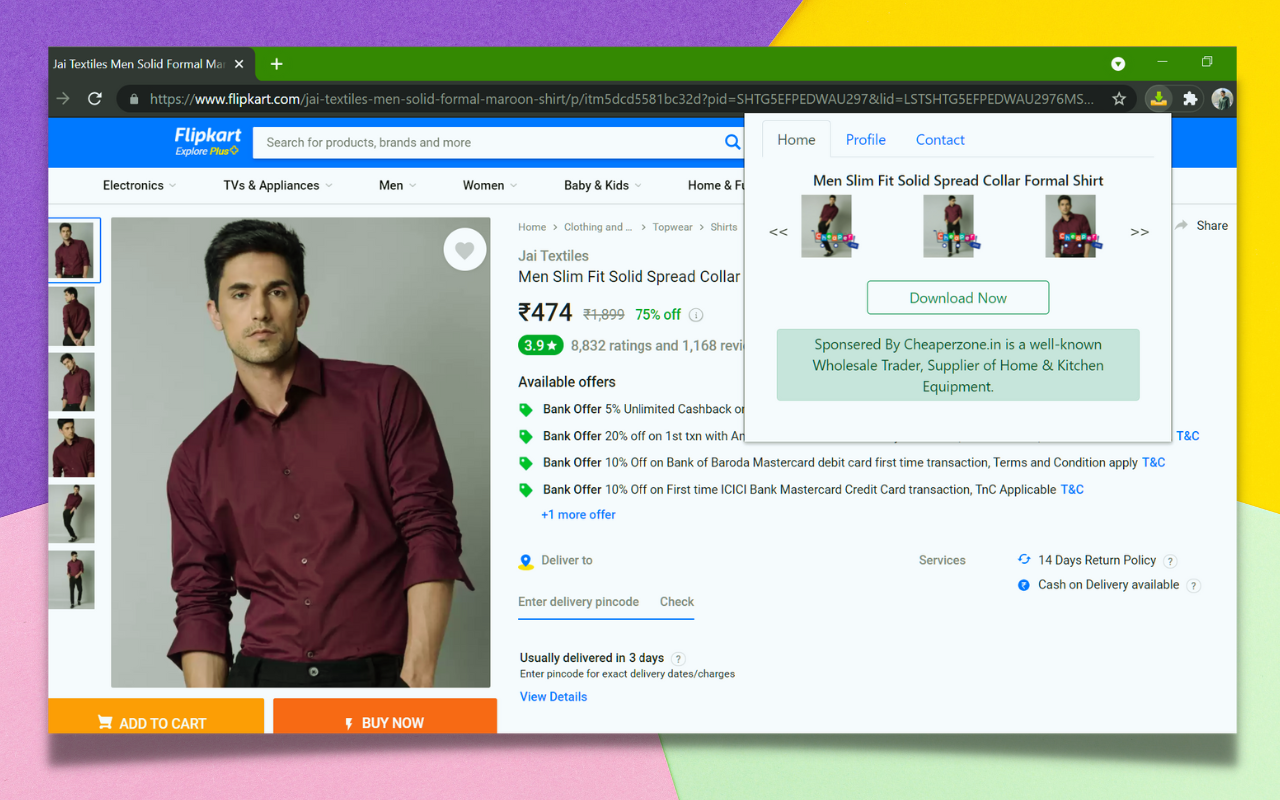Click the 3.9 star rating badge
Viewport: 1280px width, 800px height.
[540, 345]
